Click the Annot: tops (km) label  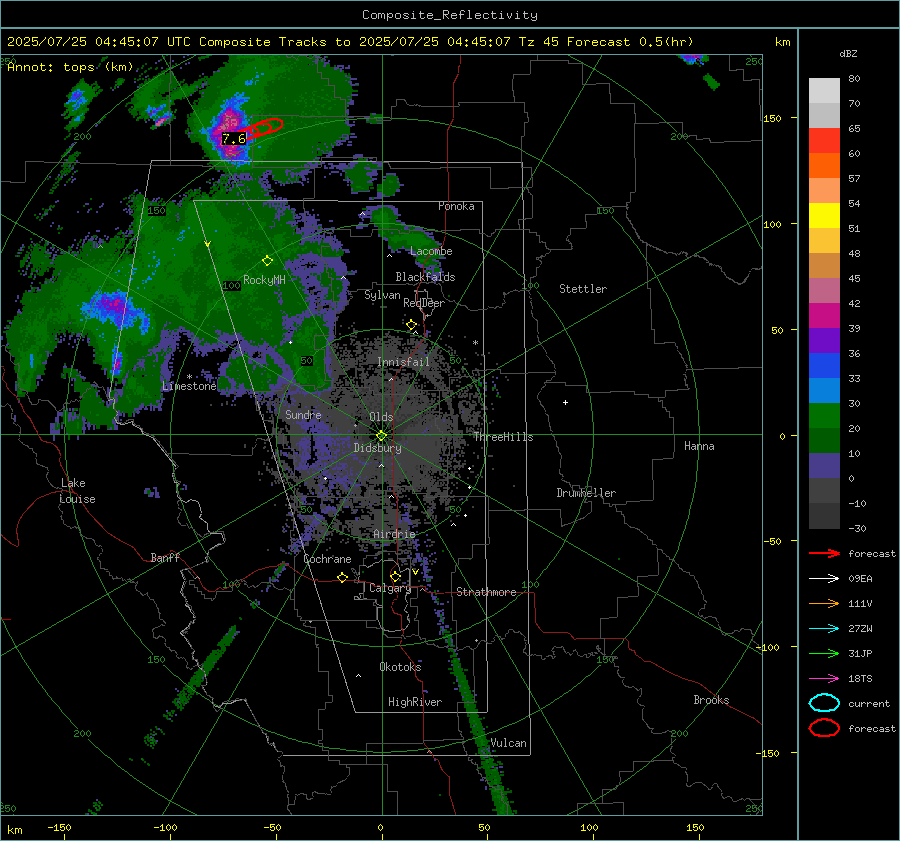[x=70, y=67]
